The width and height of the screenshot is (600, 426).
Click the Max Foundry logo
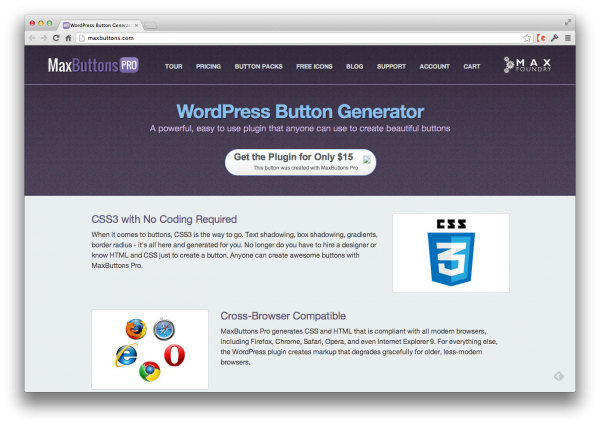tap(527, 65)
